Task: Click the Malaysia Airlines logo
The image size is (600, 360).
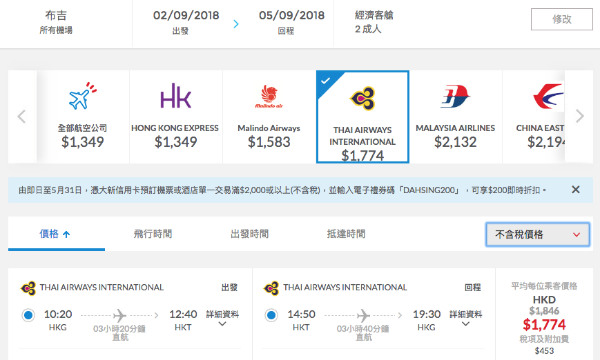Action: click(x=455, y=96)
